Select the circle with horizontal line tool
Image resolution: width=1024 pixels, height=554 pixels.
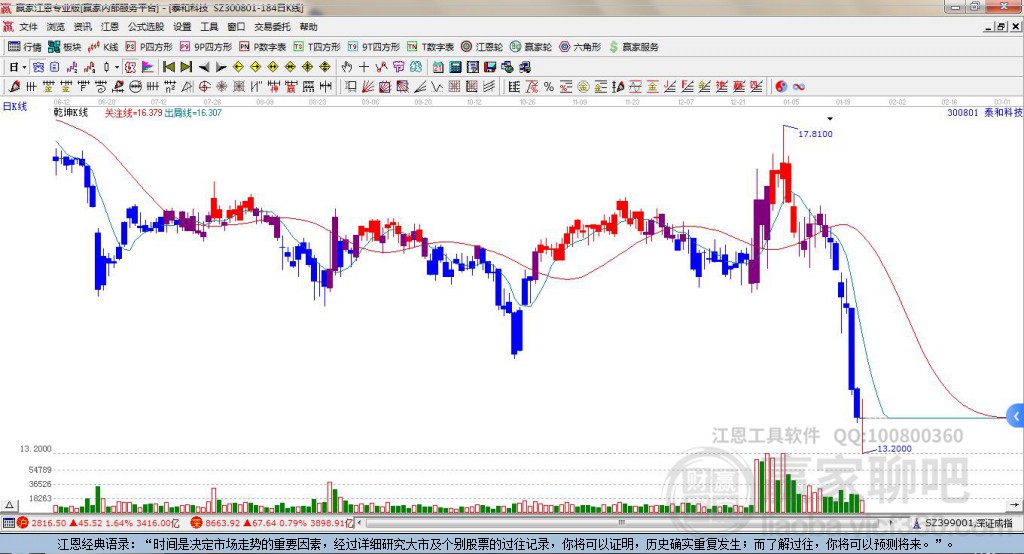tap(136, 87)
